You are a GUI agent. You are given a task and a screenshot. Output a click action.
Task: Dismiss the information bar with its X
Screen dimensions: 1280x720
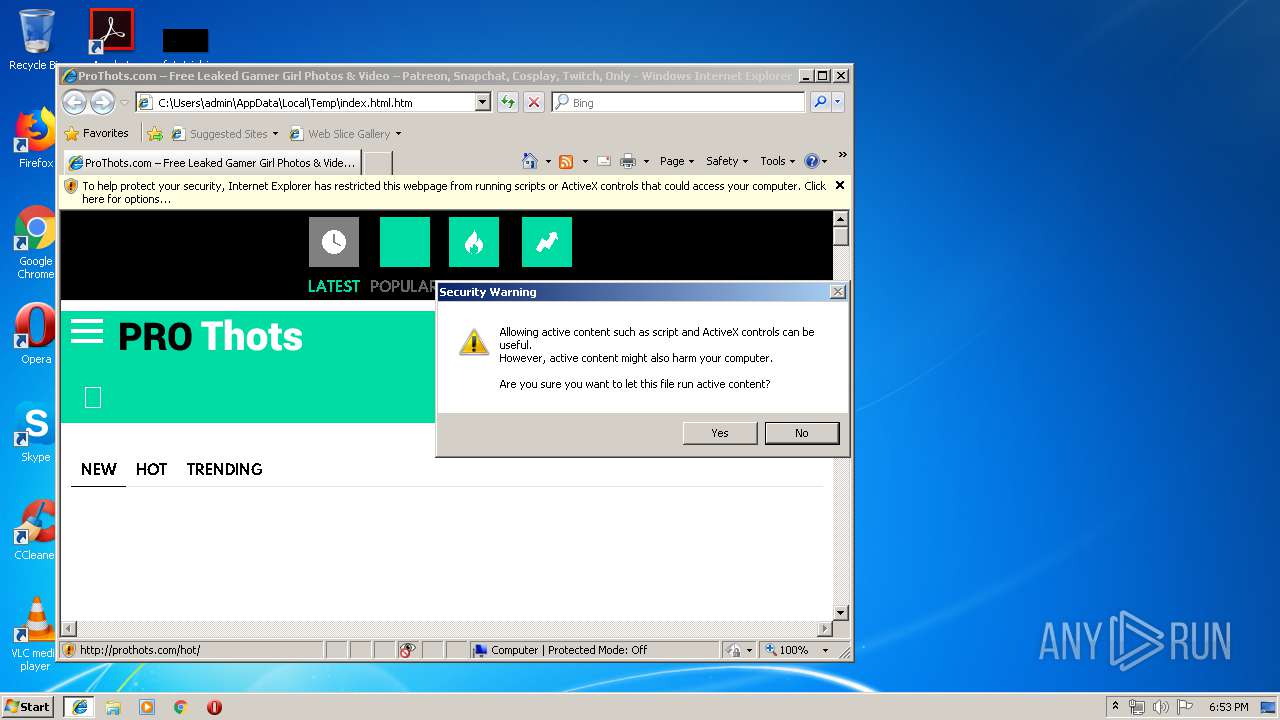coord(840,185)
